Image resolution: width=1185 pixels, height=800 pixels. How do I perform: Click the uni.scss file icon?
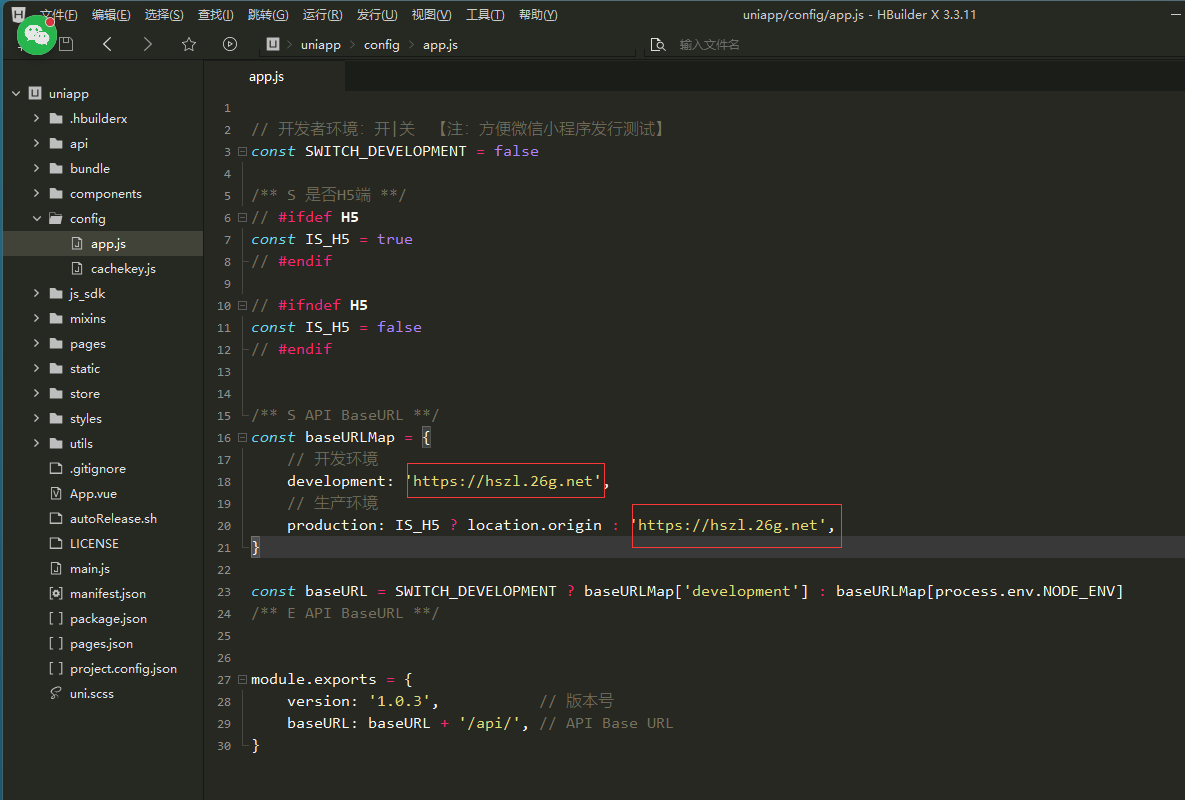tap(56, 693)
